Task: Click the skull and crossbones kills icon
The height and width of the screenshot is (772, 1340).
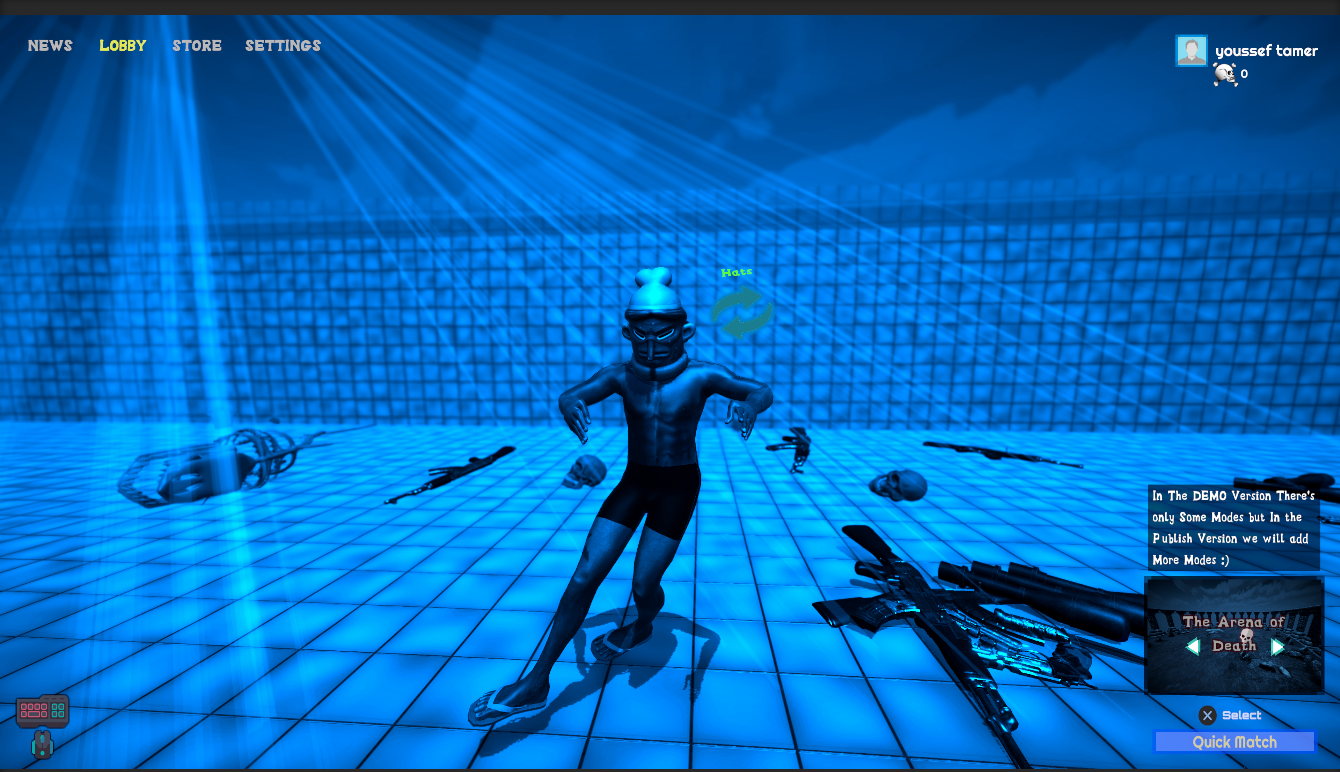Action: click(1224, 74)
